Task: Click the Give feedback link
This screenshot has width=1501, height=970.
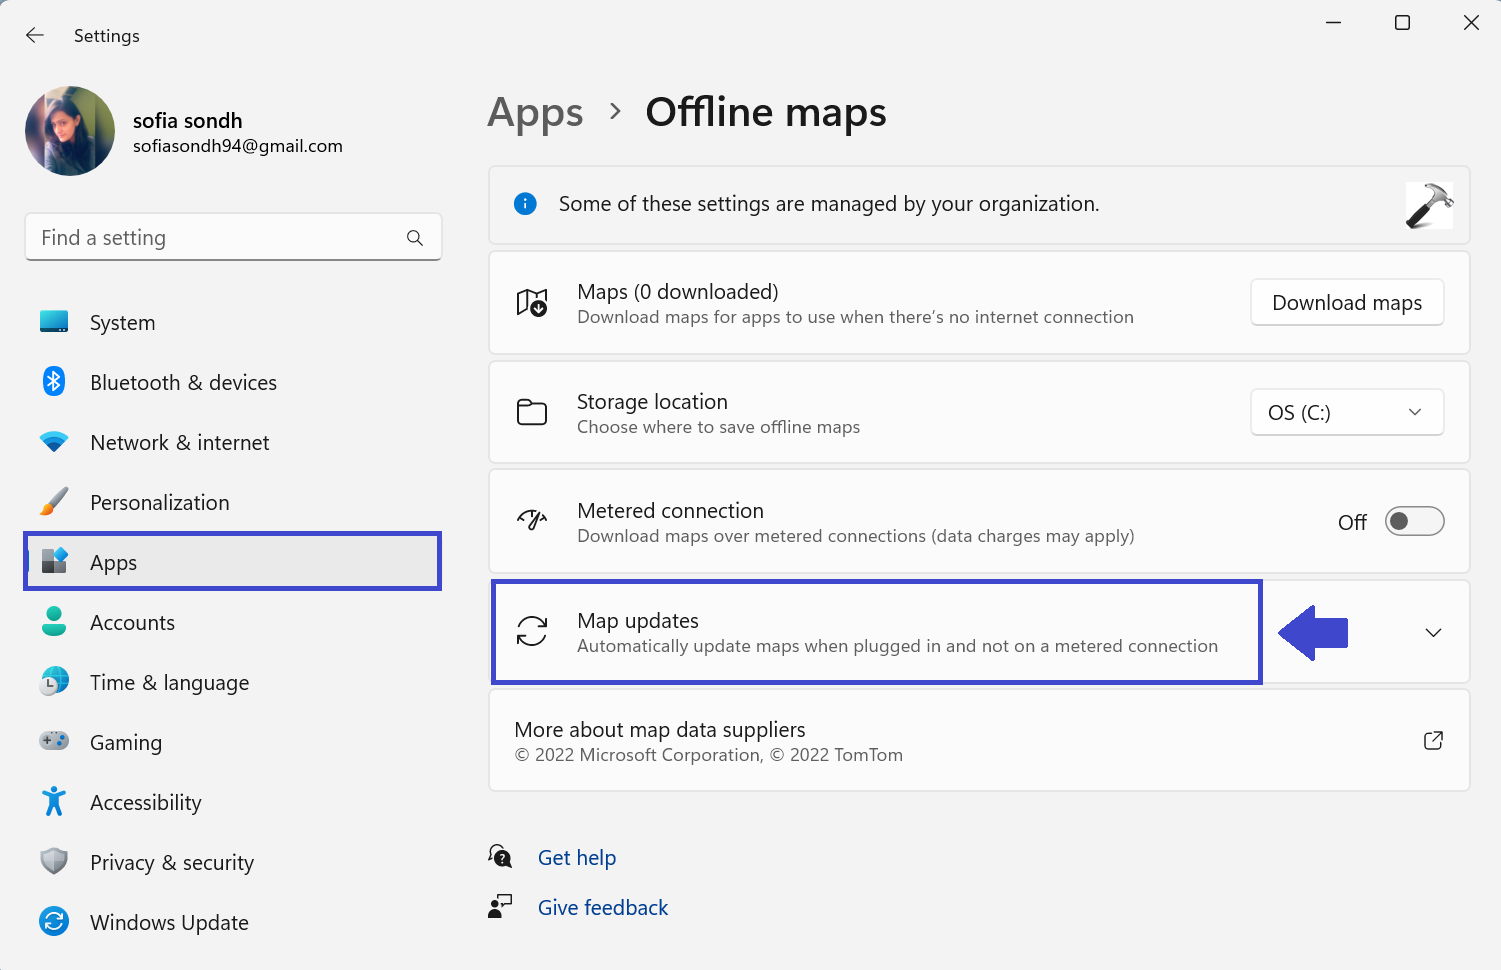Action: (603, 908)
